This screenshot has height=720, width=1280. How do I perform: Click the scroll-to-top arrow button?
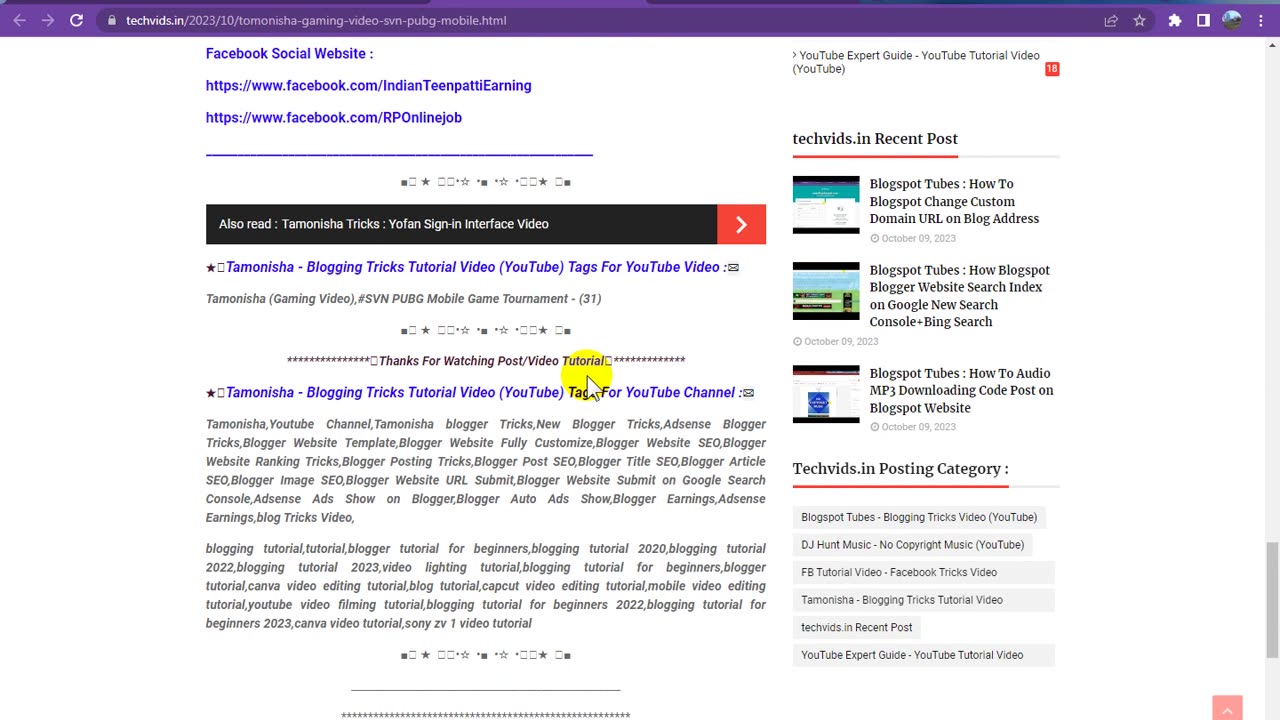pos(1227,707)
